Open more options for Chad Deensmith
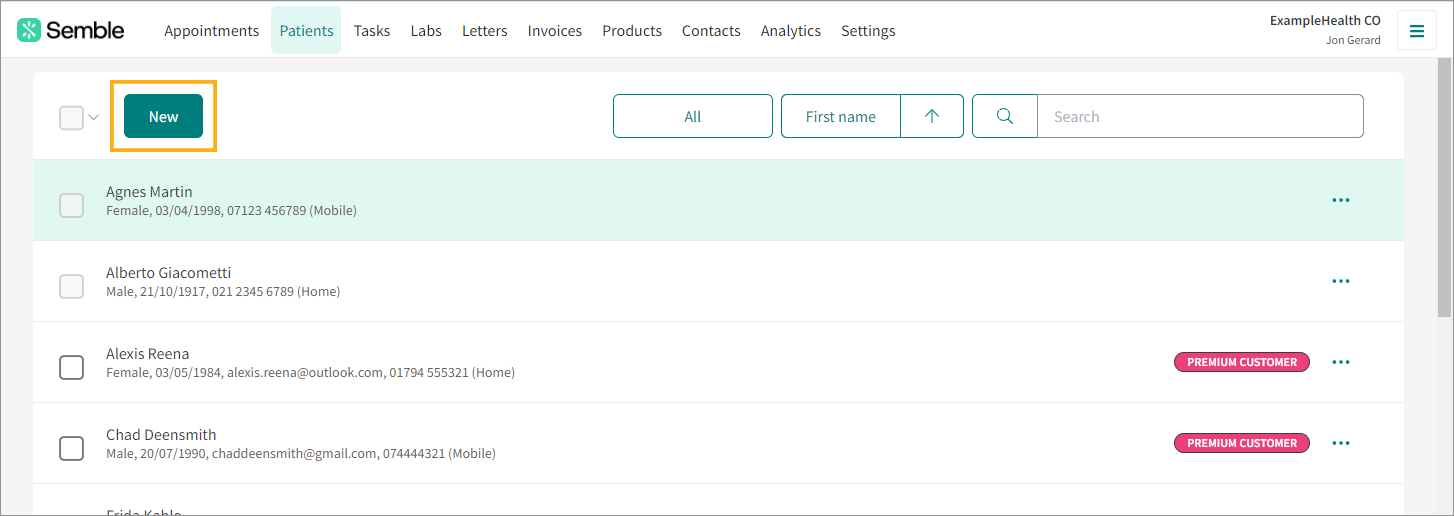The image size is (1454, 516). click(x=1341, y=443)
